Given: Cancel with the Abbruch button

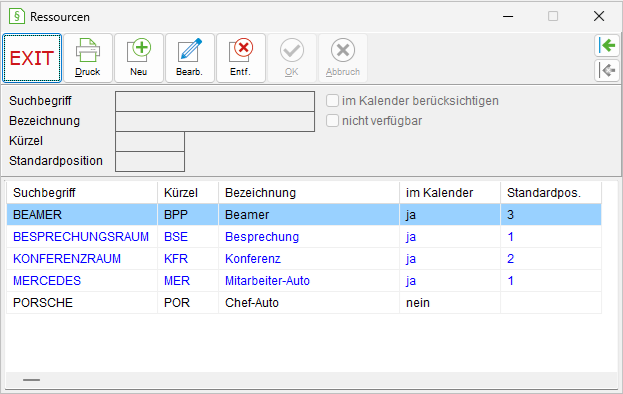Looking at the screenshot, I should point(342,58).
